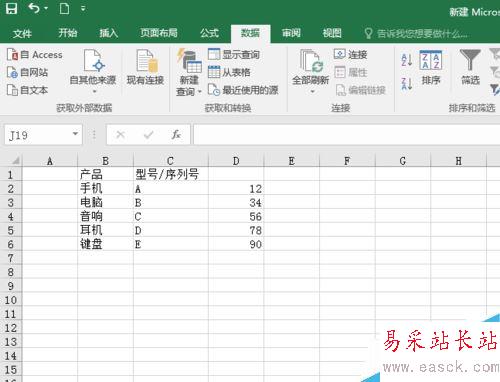Screen dimensions: 500x382
Task: Click the 告诉我您想要做什么 search box
Action: pyautogui.click(x=416, y=33)
